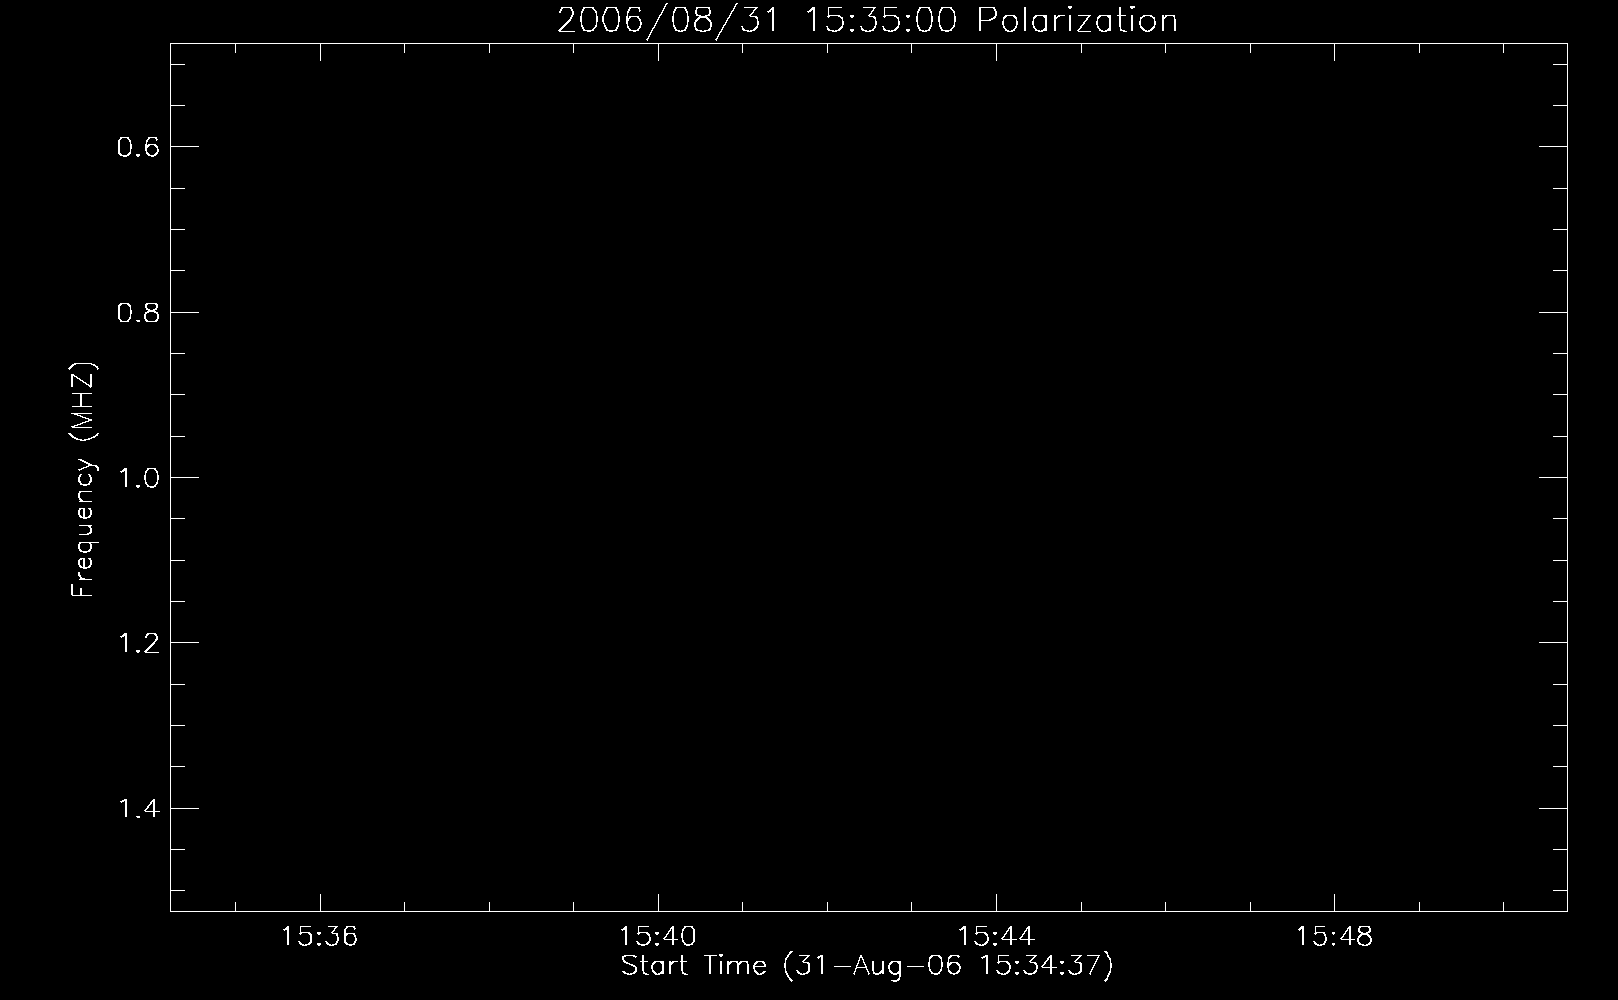Viewport: 1618px width, 1000px height.
Task: Select the 0.8 frequency tick label
Action: (138, 313)
